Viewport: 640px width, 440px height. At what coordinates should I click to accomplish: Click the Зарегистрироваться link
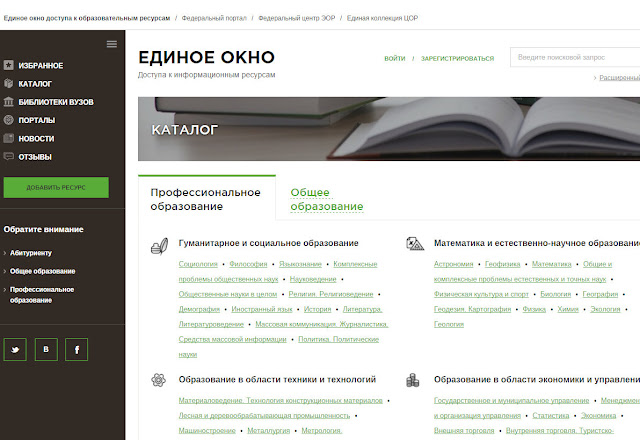click(x=457, y=58)
